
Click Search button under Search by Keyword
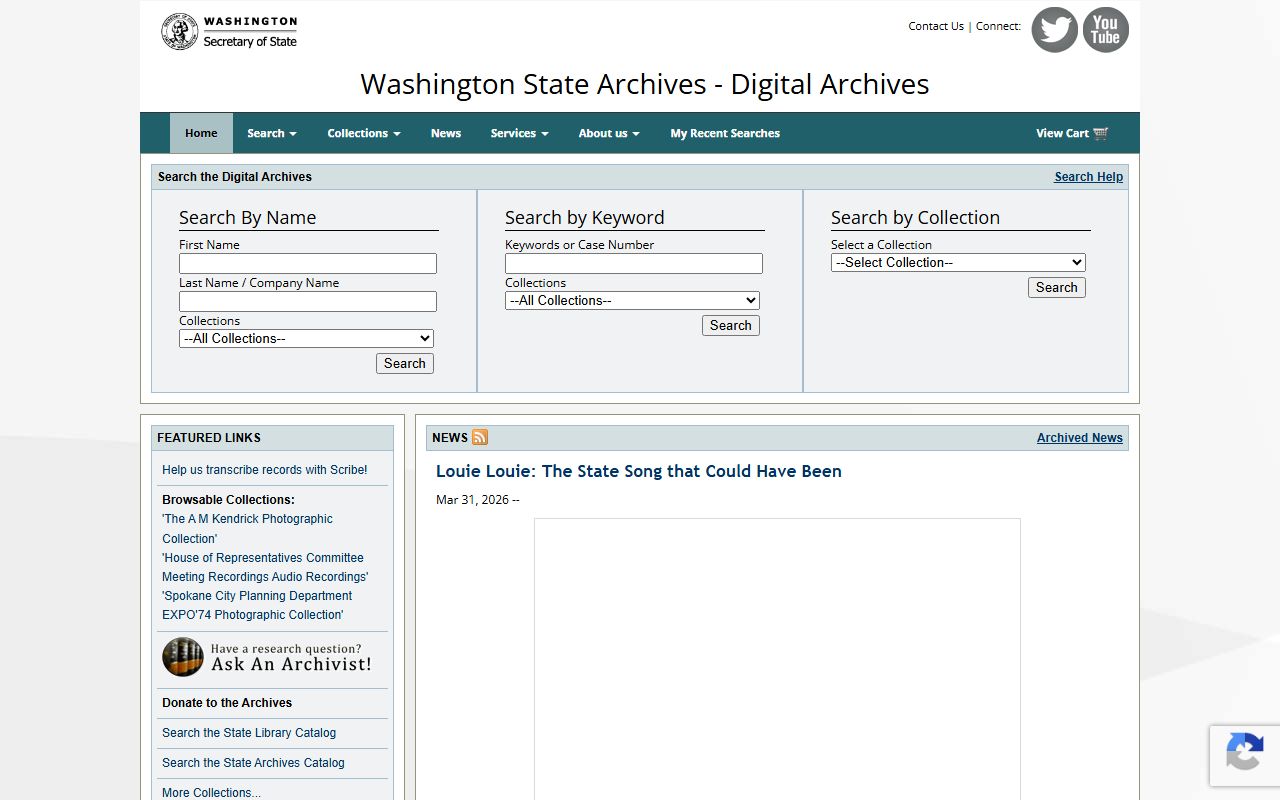731,325
